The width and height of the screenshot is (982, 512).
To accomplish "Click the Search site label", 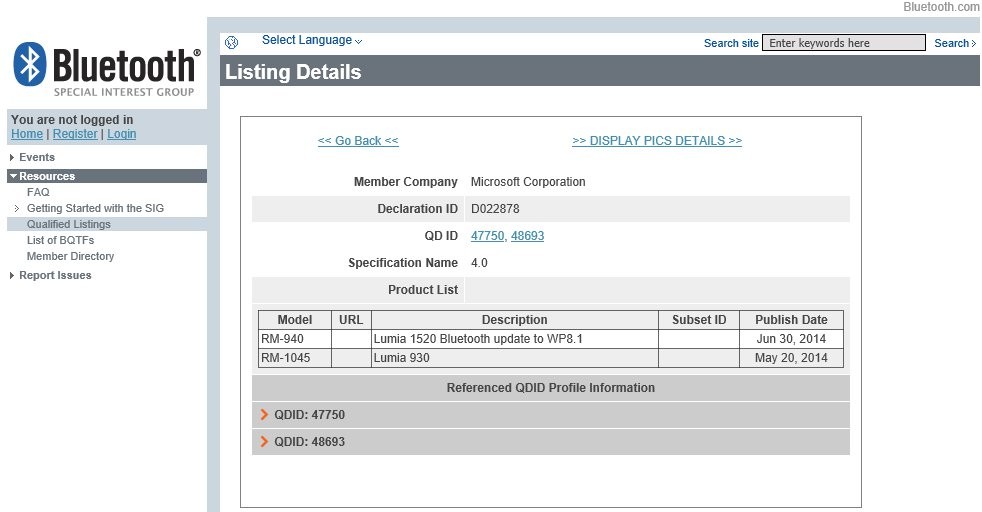I will (x=731, y=43).
